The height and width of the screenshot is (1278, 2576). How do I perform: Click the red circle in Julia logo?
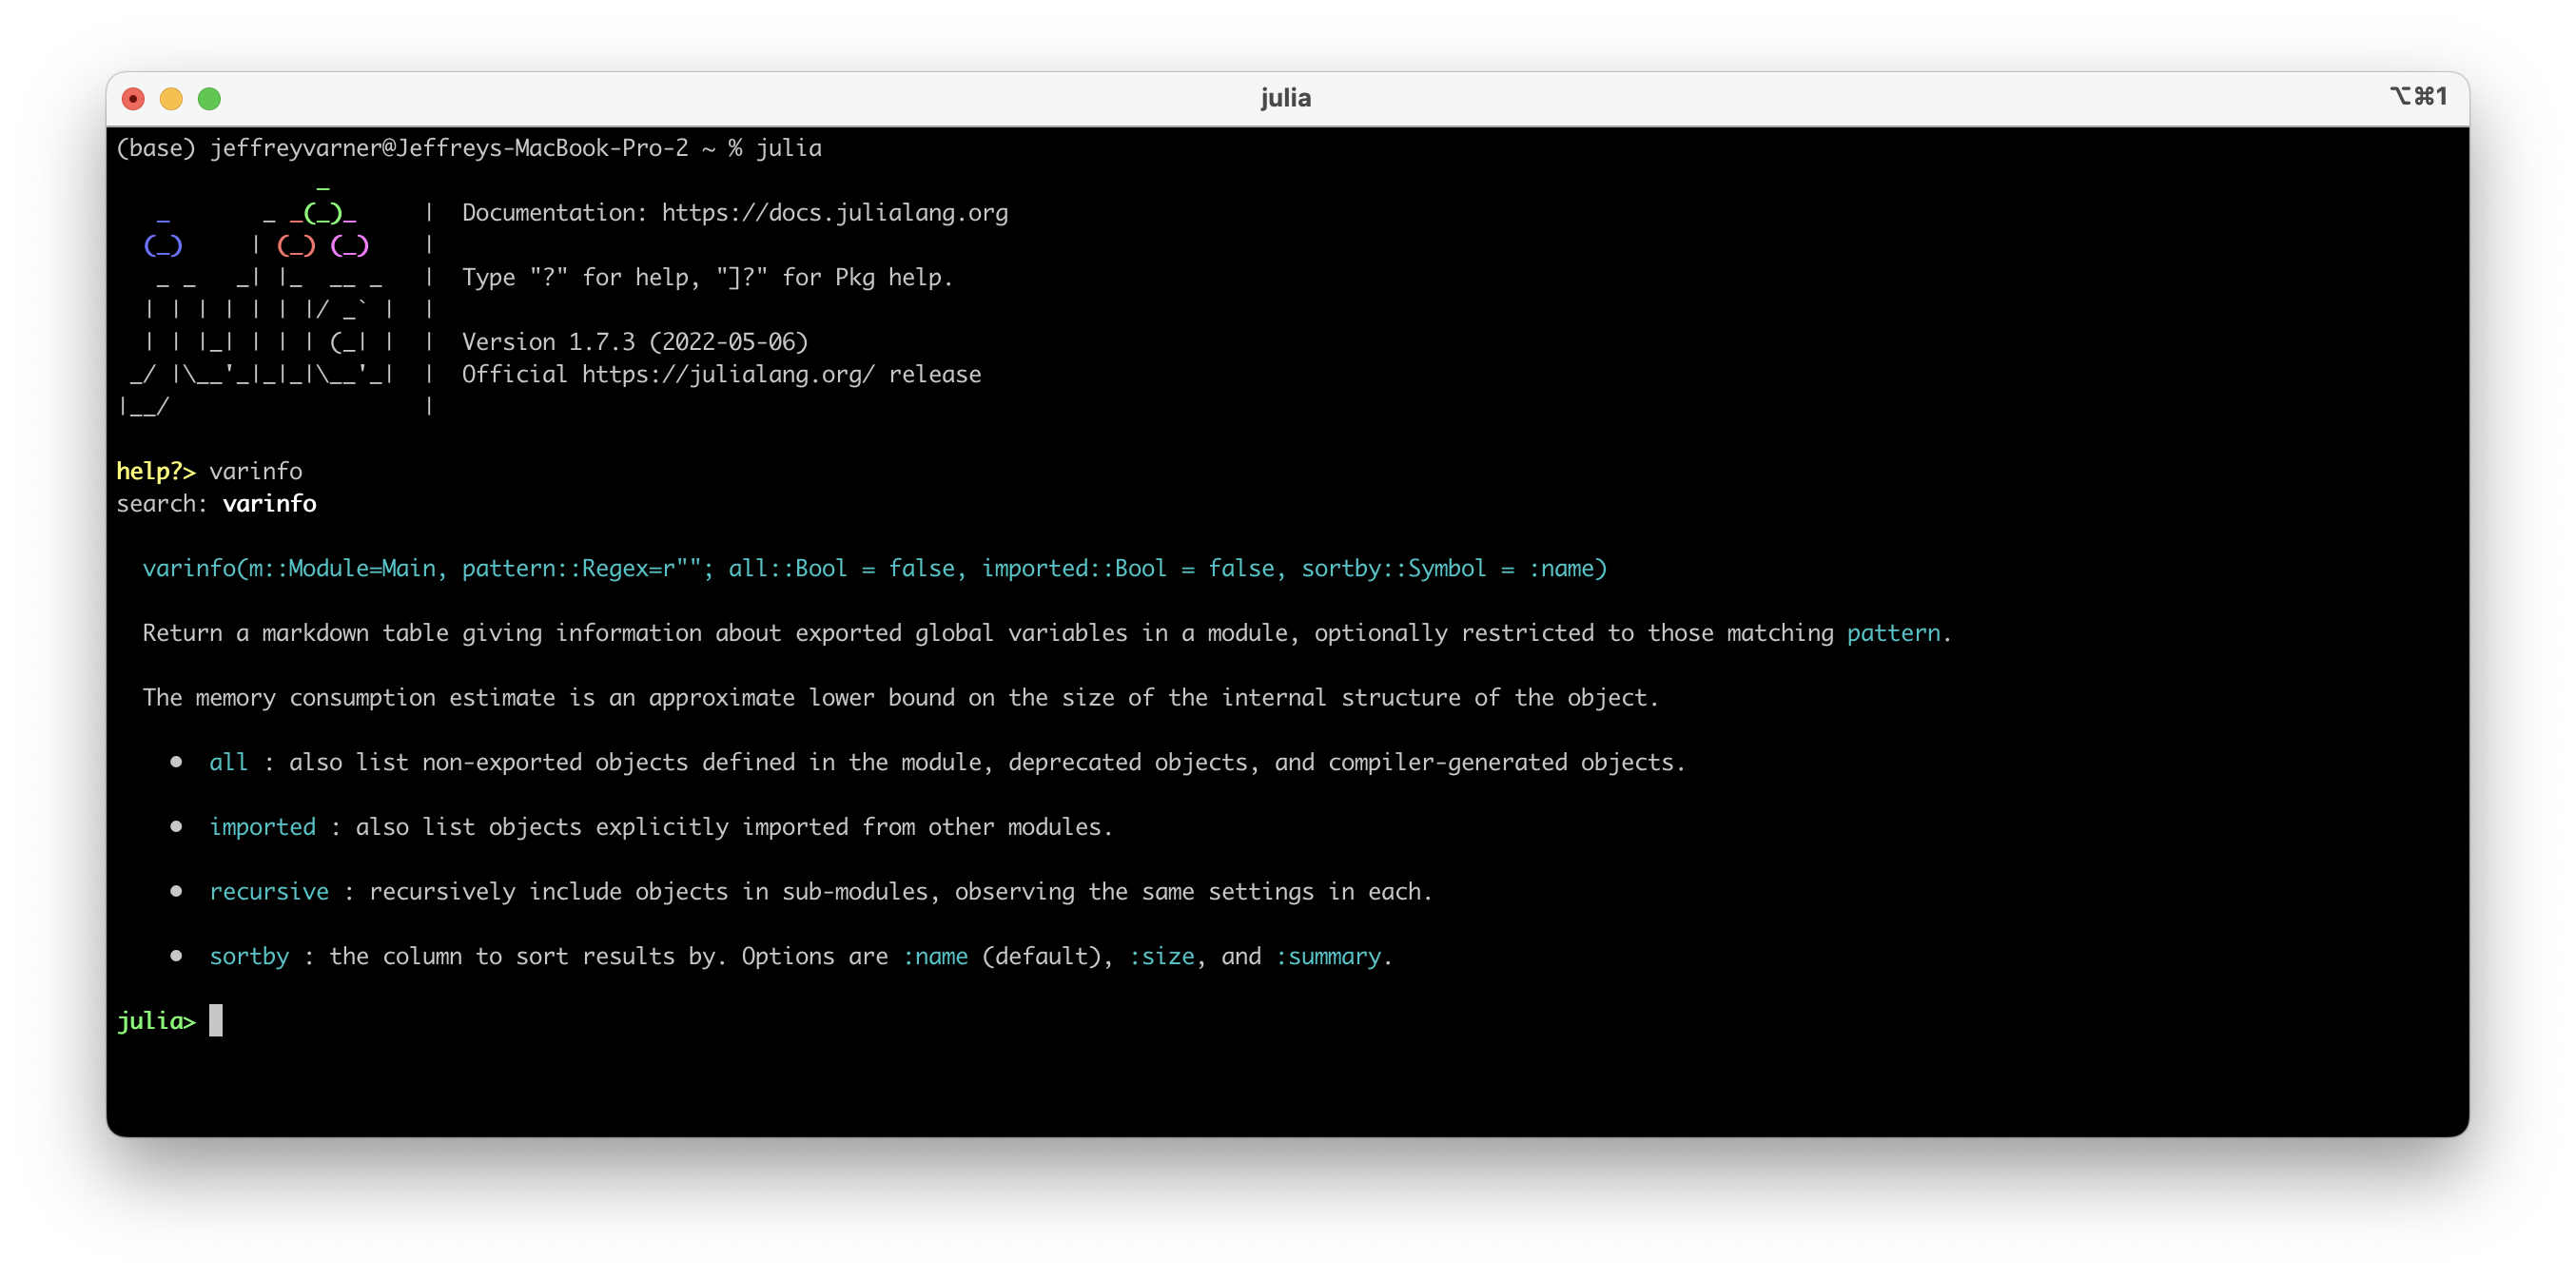296,245
